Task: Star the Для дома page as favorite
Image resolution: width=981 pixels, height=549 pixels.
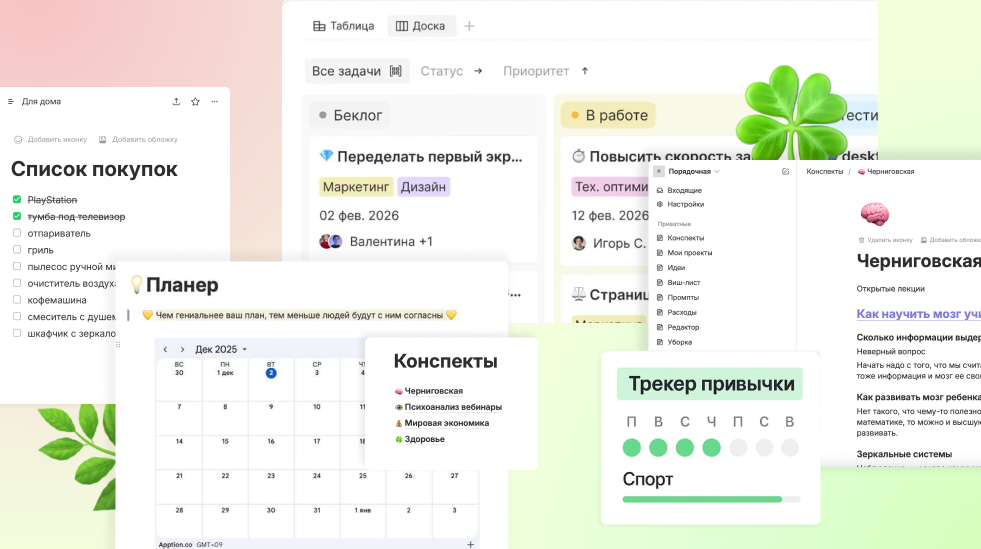Action: [x=195, y=101]
